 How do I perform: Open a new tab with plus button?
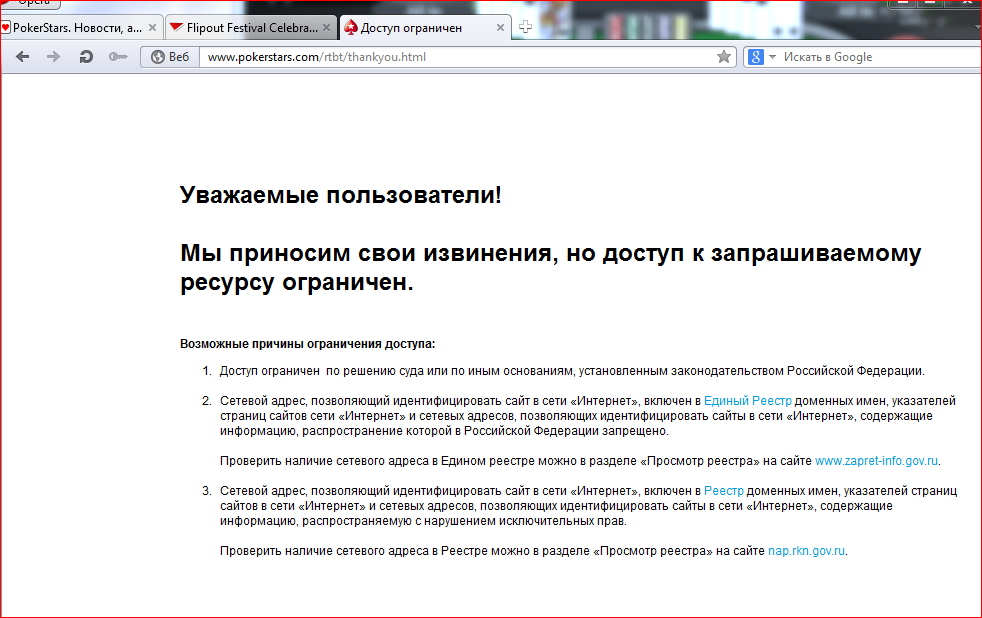(525, 27)
